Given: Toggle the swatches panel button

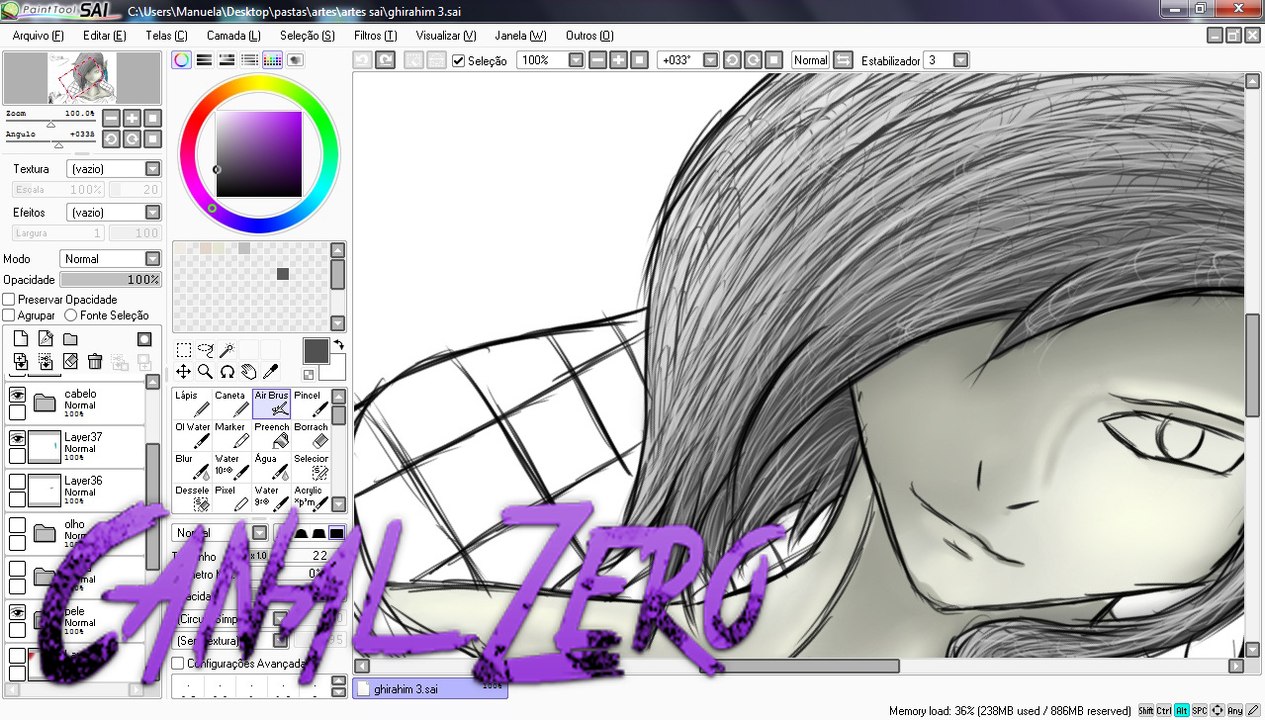Looking at the screenshot, I should pos(272,60).
